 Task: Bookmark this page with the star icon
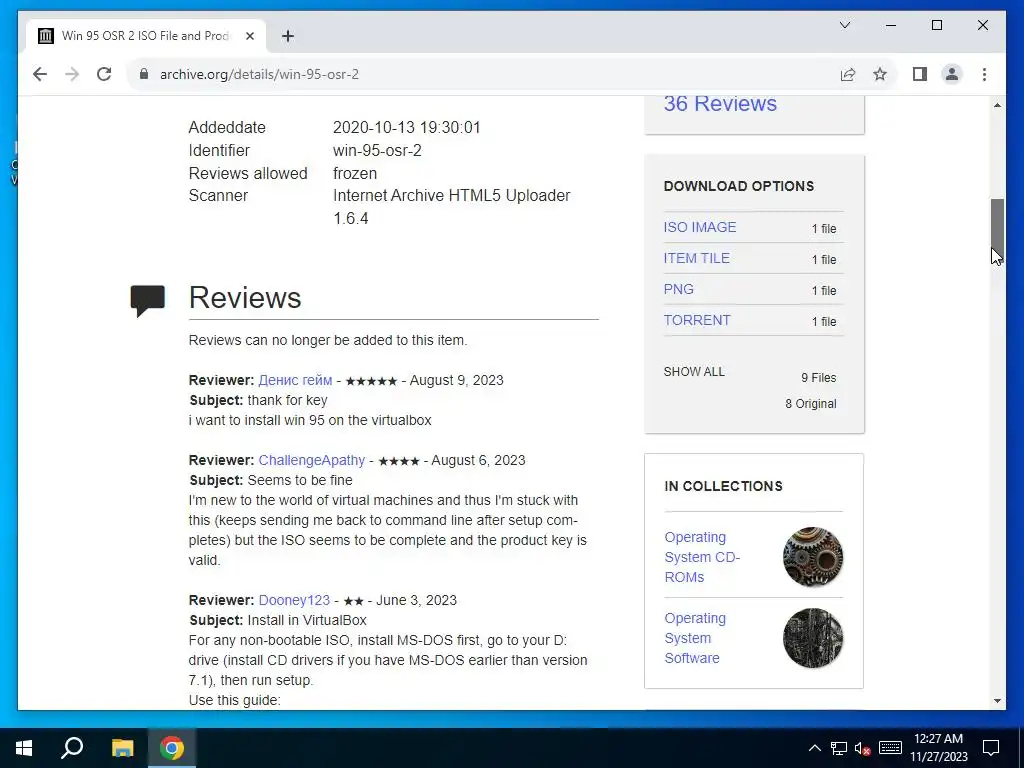point(880,74)
